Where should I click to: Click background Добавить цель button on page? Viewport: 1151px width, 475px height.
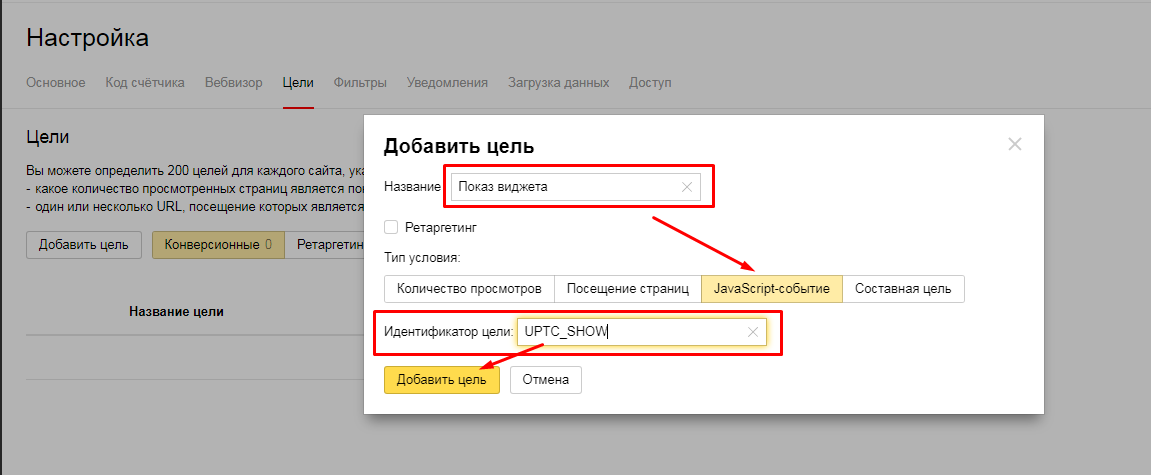[x=84, y=244]
